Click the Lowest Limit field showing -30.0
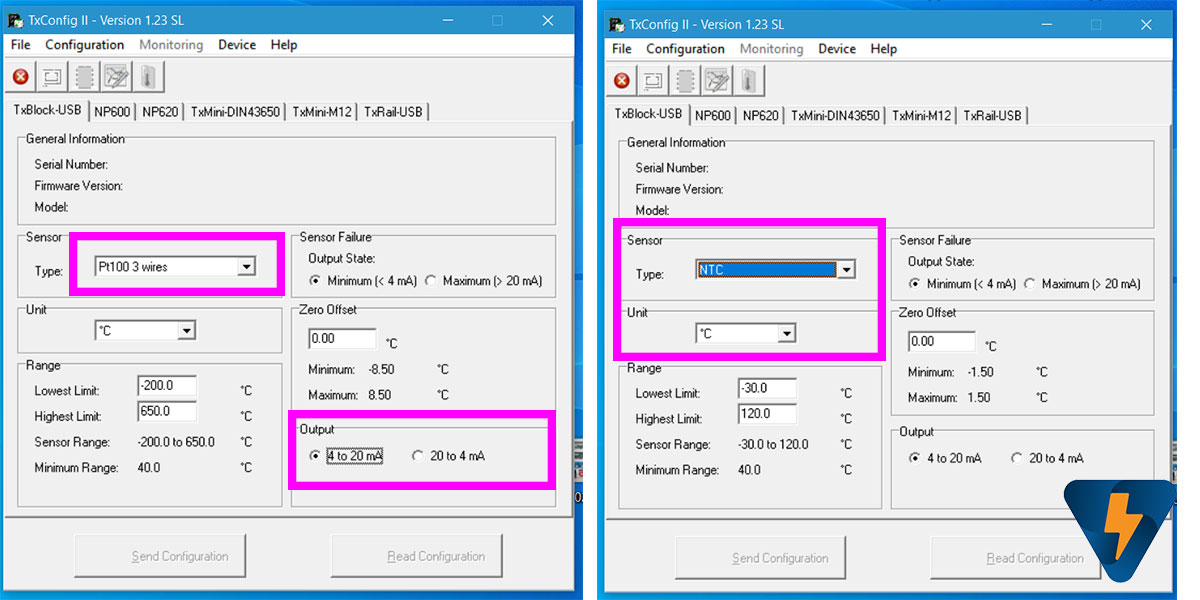Image resolution: width=1200 pixels, height=600 pixels. [767, 388]
